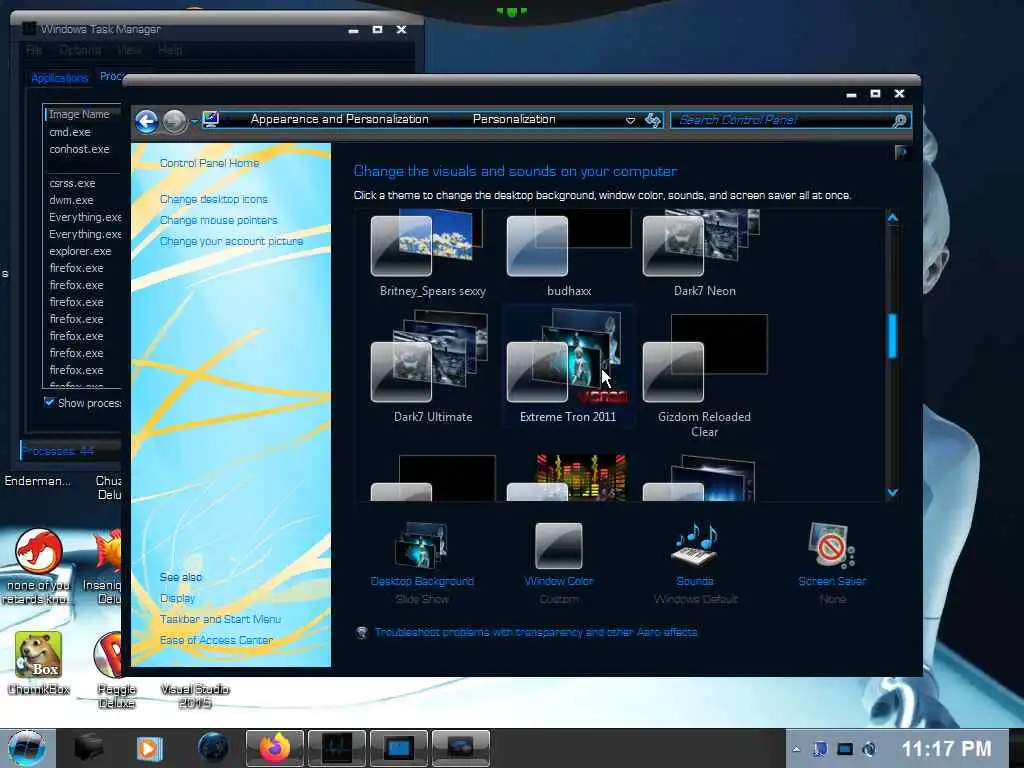Refresh the Control Panel address bar
The image size is (1024, 768).
(652, 120)
